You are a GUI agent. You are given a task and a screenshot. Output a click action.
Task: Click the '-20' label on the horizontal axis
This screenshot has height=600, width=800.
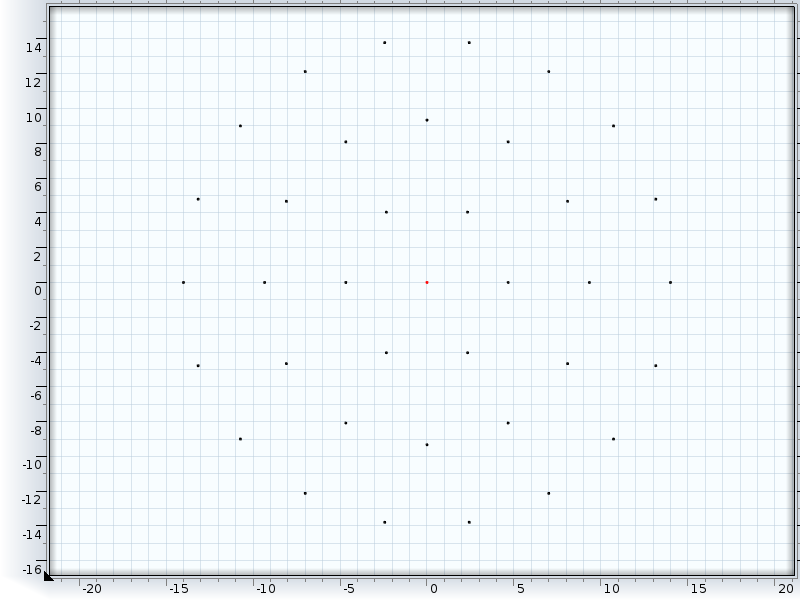[92, 589]
